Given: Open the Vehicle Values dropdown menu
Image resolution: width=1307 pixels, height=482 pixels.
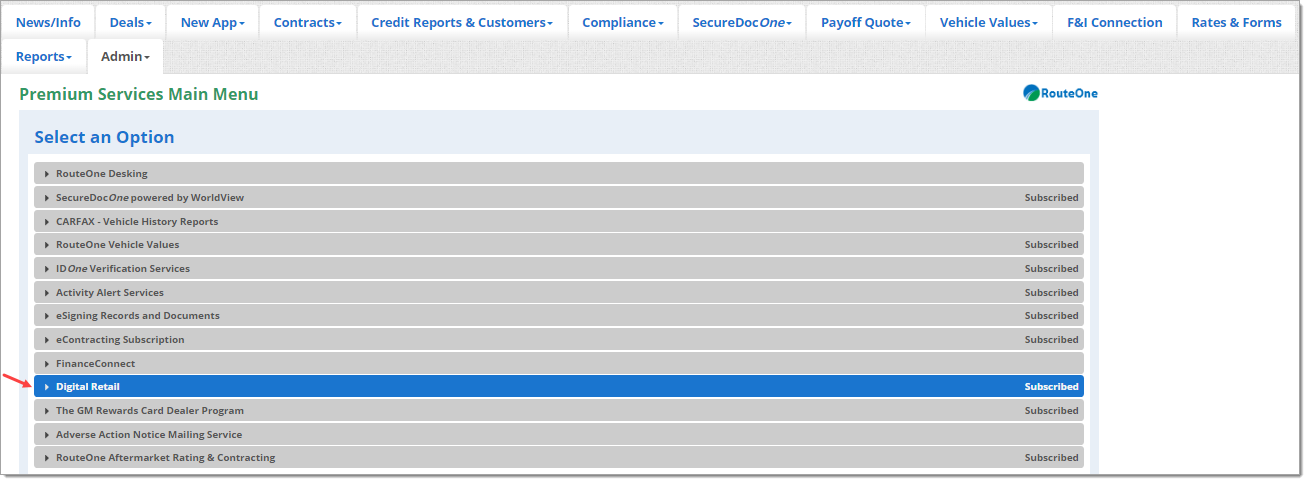Looking at the screenshot, I should (x=989, y=22).
